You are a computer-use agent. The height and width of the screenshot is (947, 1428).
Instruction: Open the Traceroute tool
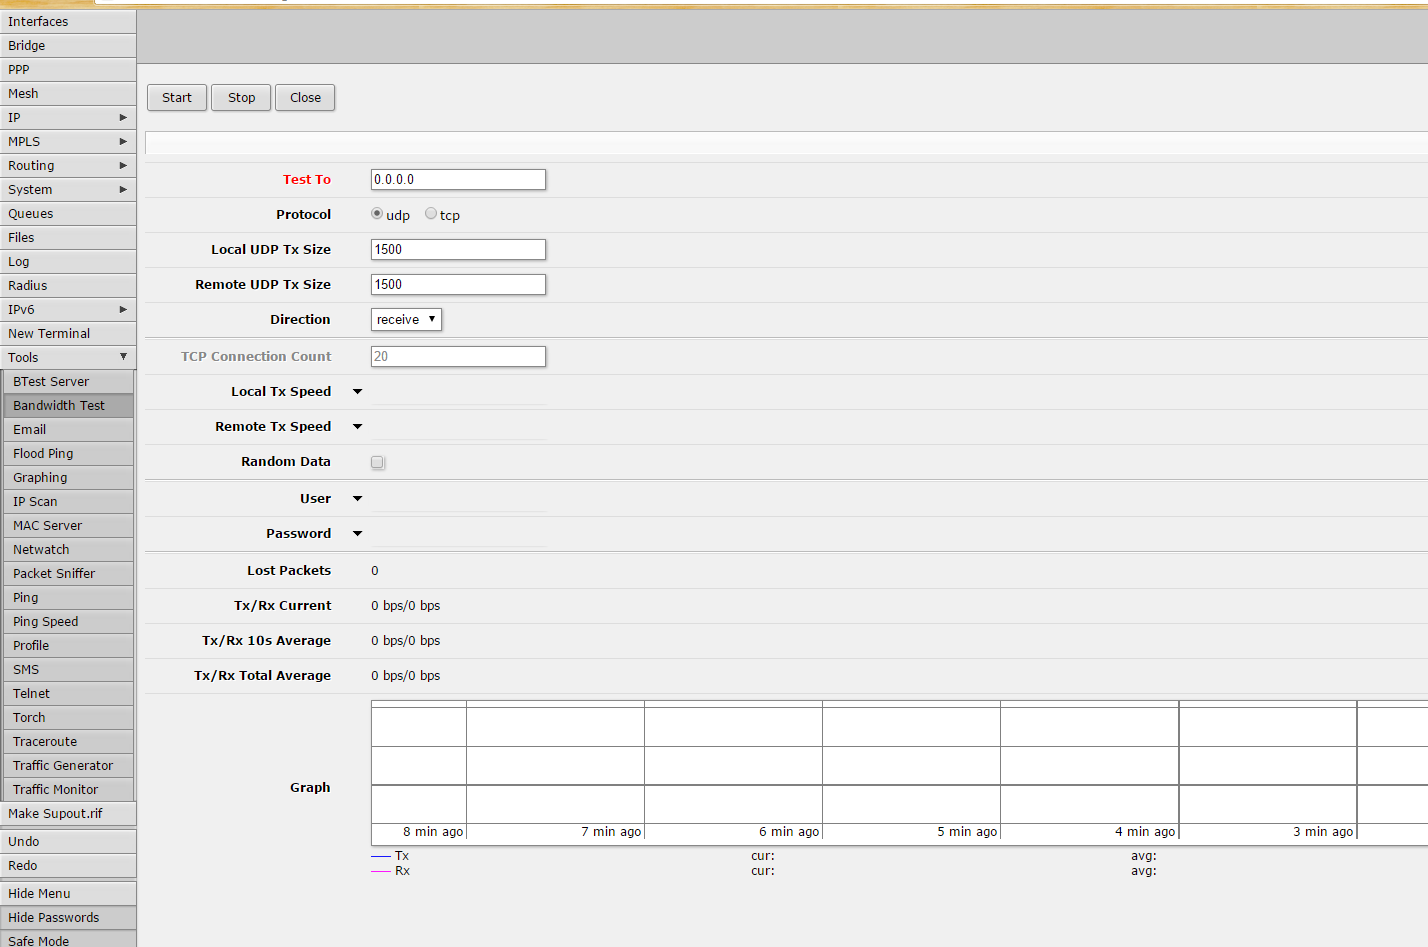[69, 742]
